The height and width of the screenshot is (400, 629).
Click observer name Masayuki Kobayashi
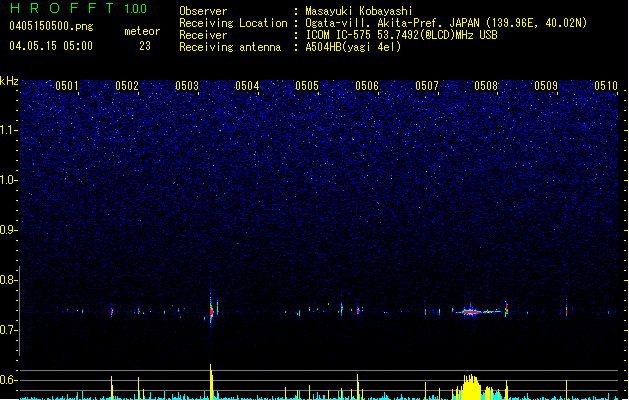tap(359, 11)
